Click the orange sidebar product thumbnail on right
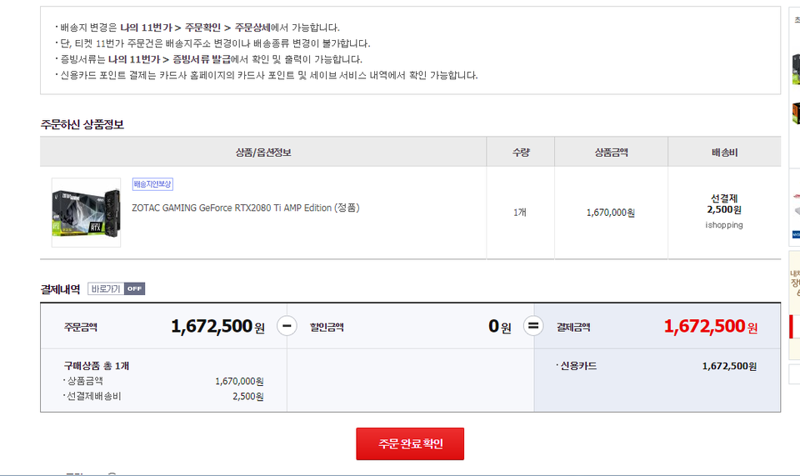Viewport: 800px width, 476px height. [796, 113]
